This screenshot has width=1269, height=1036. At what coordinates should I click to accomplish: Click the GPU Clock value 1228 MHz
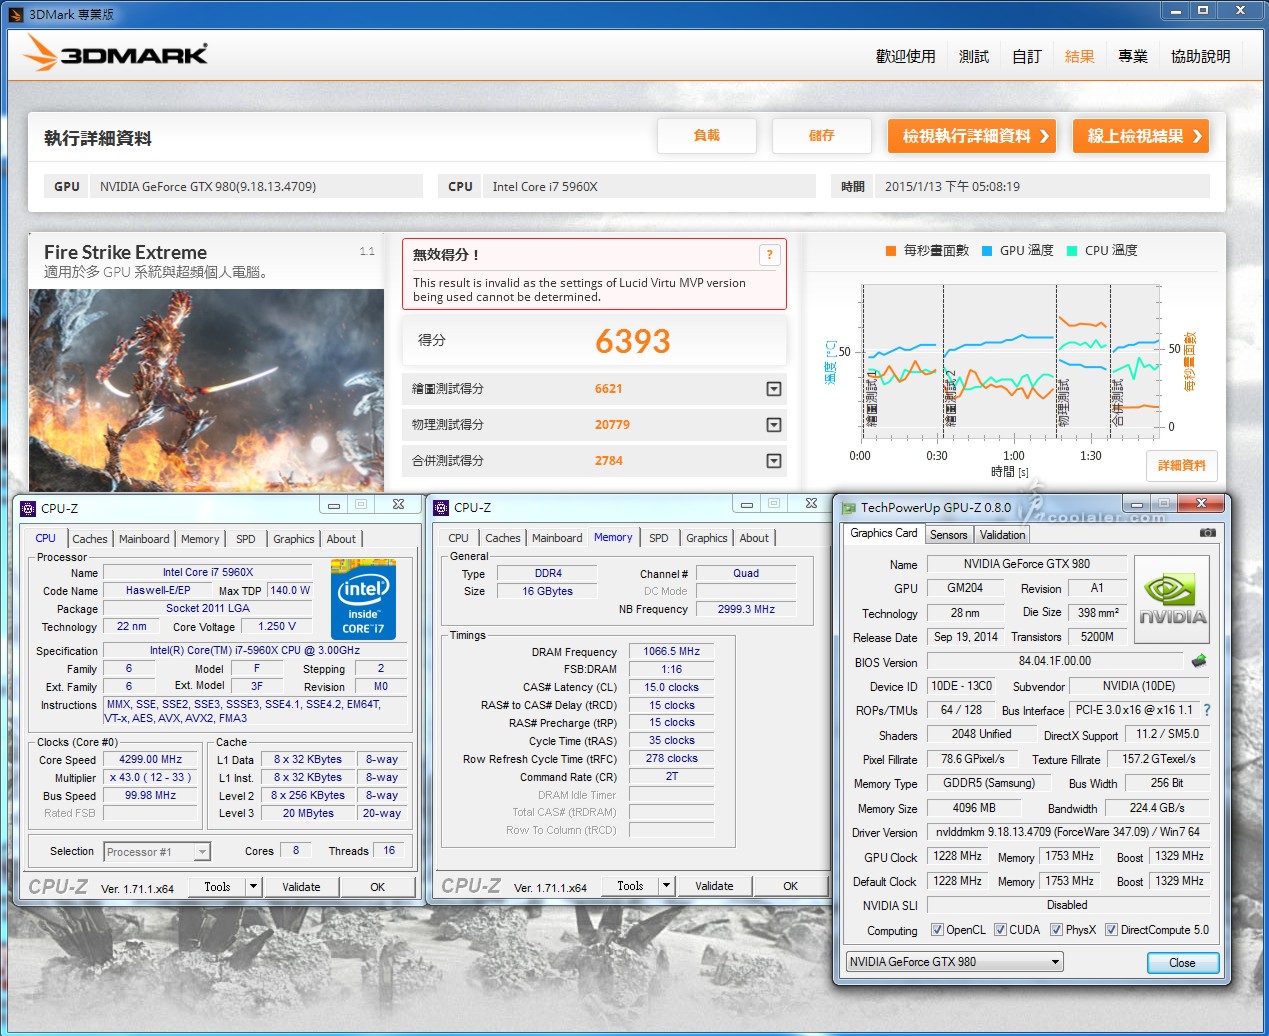click(x=958, y=857)
